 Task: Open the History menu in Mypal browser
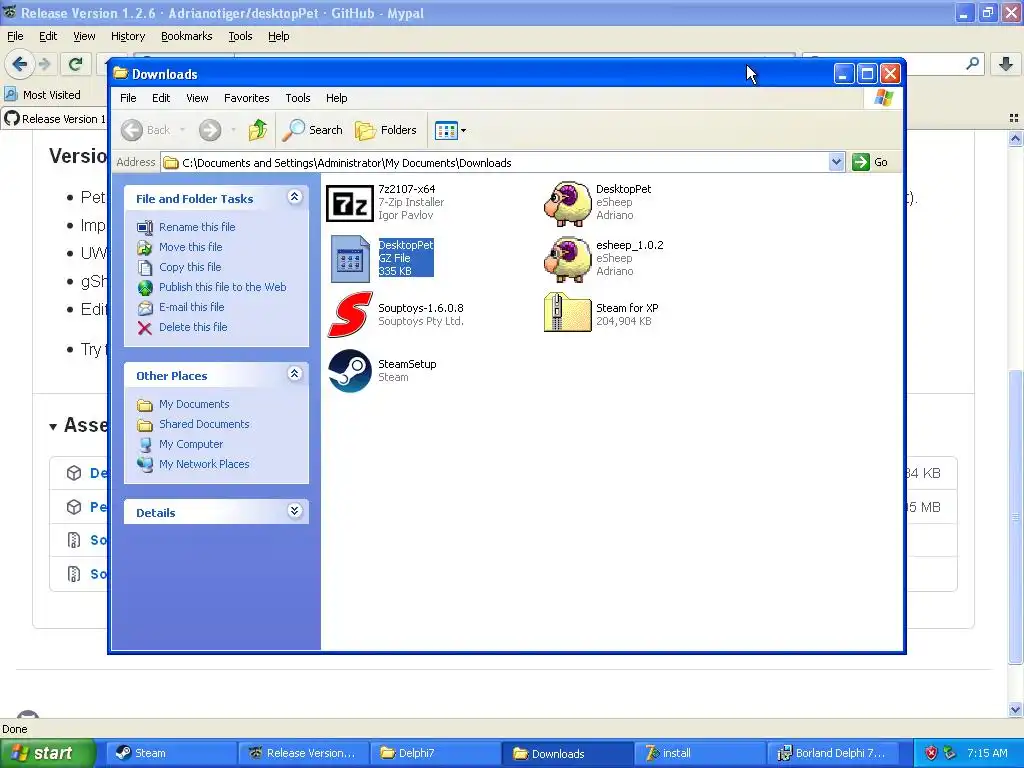pyautogui.click(x=127, y=37)
